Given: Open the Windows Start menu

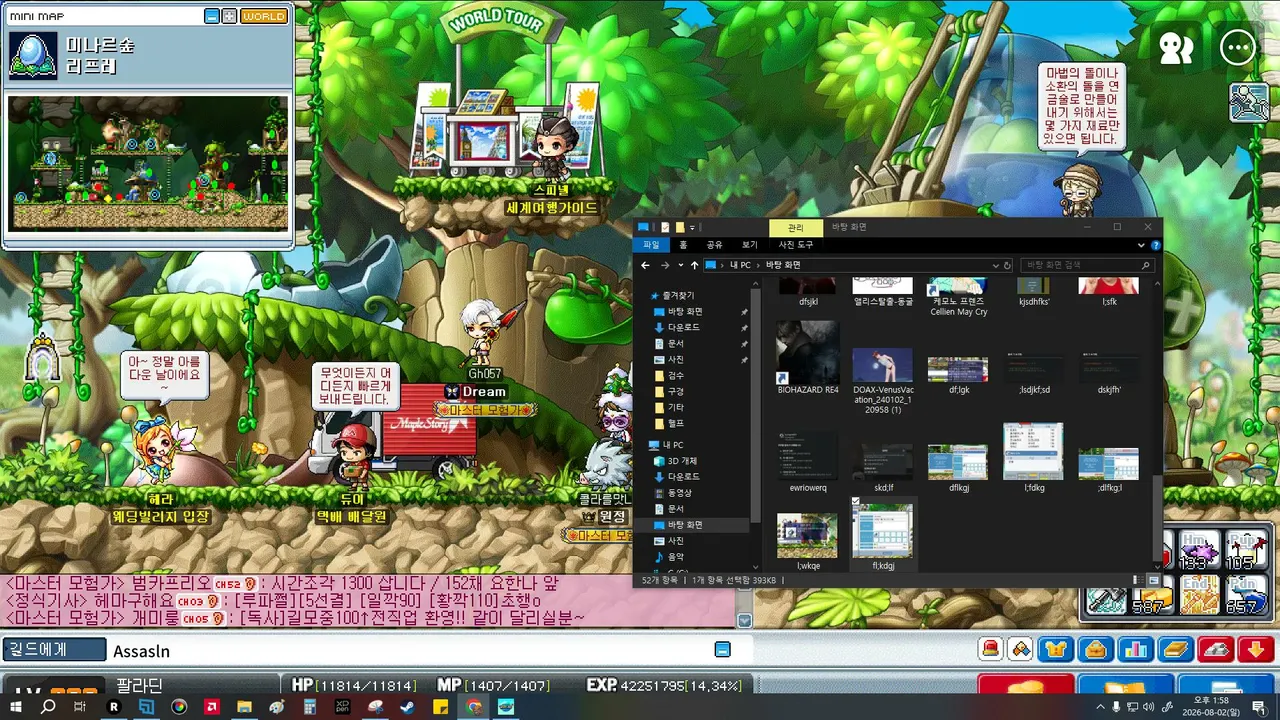Looking at the screenshot, I should tap(16, 707).
